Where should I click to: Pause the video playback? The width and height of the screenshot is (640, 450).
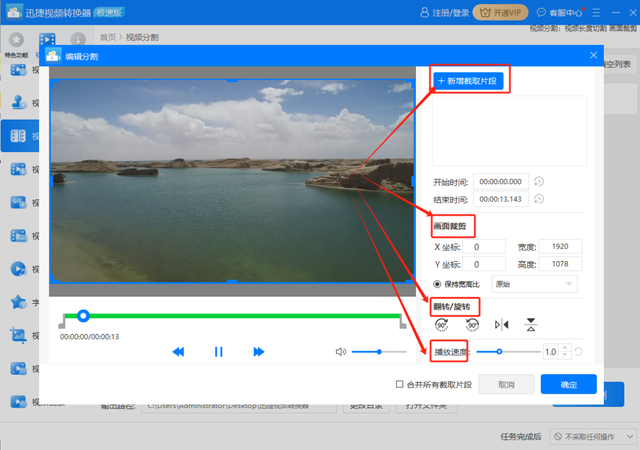pyautogui.click(x=218, y=352)
